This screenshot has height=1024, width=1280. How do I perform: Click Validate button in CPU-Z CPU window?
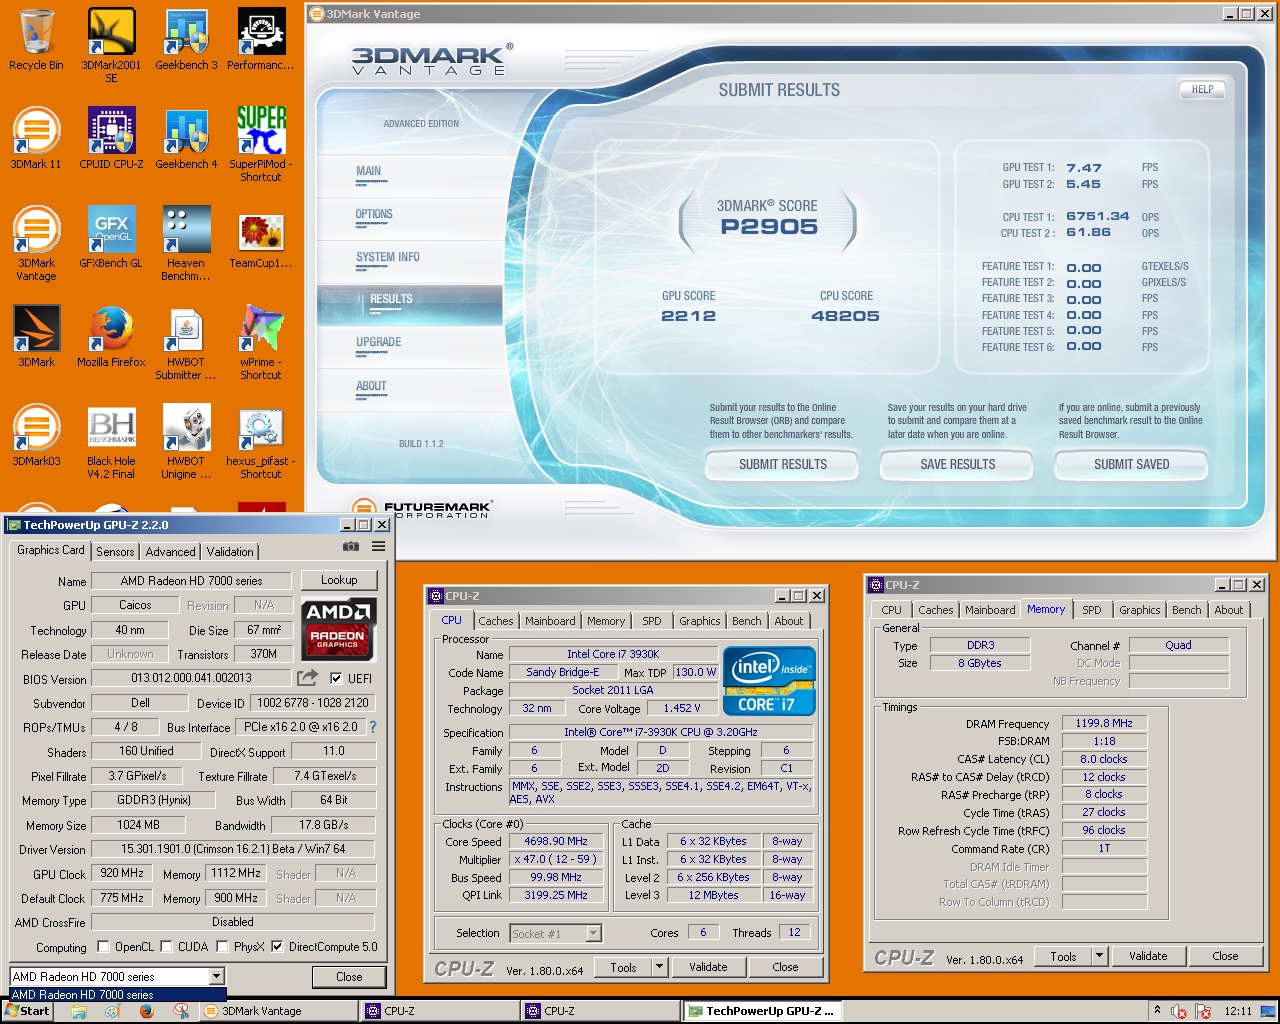tap(708, 967)
